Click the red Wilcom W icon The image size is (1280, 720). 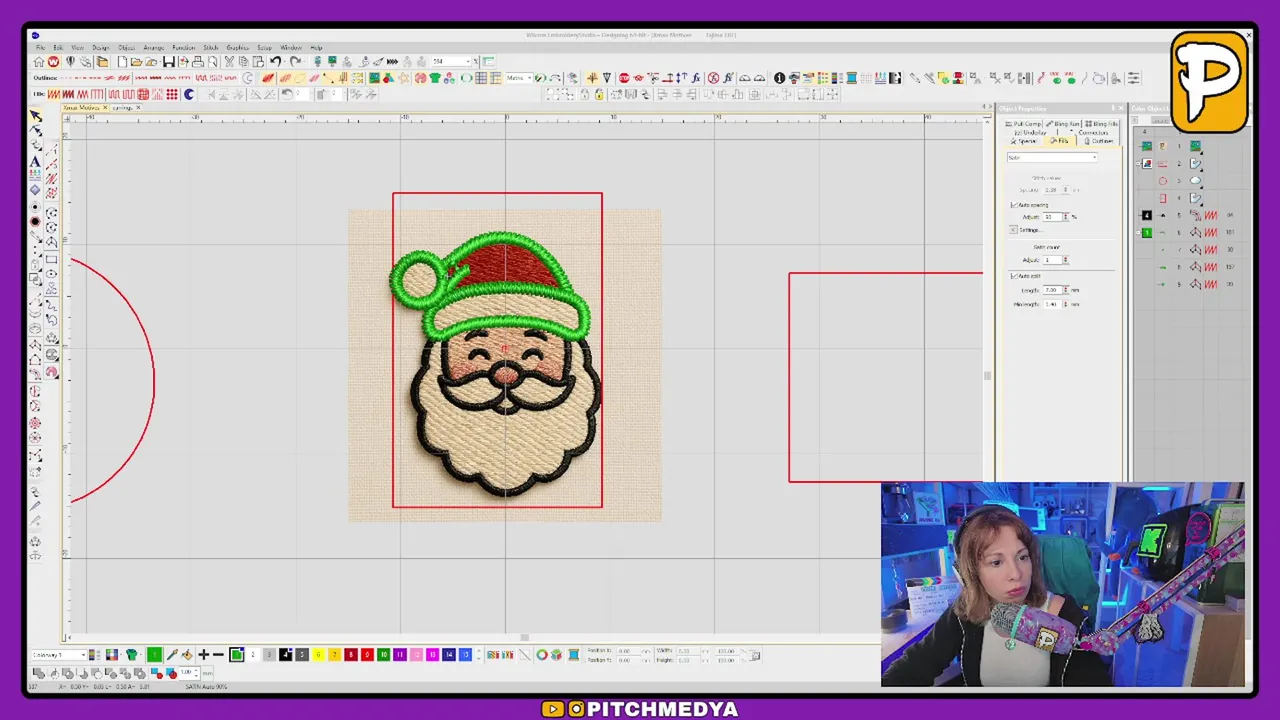pos(53,62)
